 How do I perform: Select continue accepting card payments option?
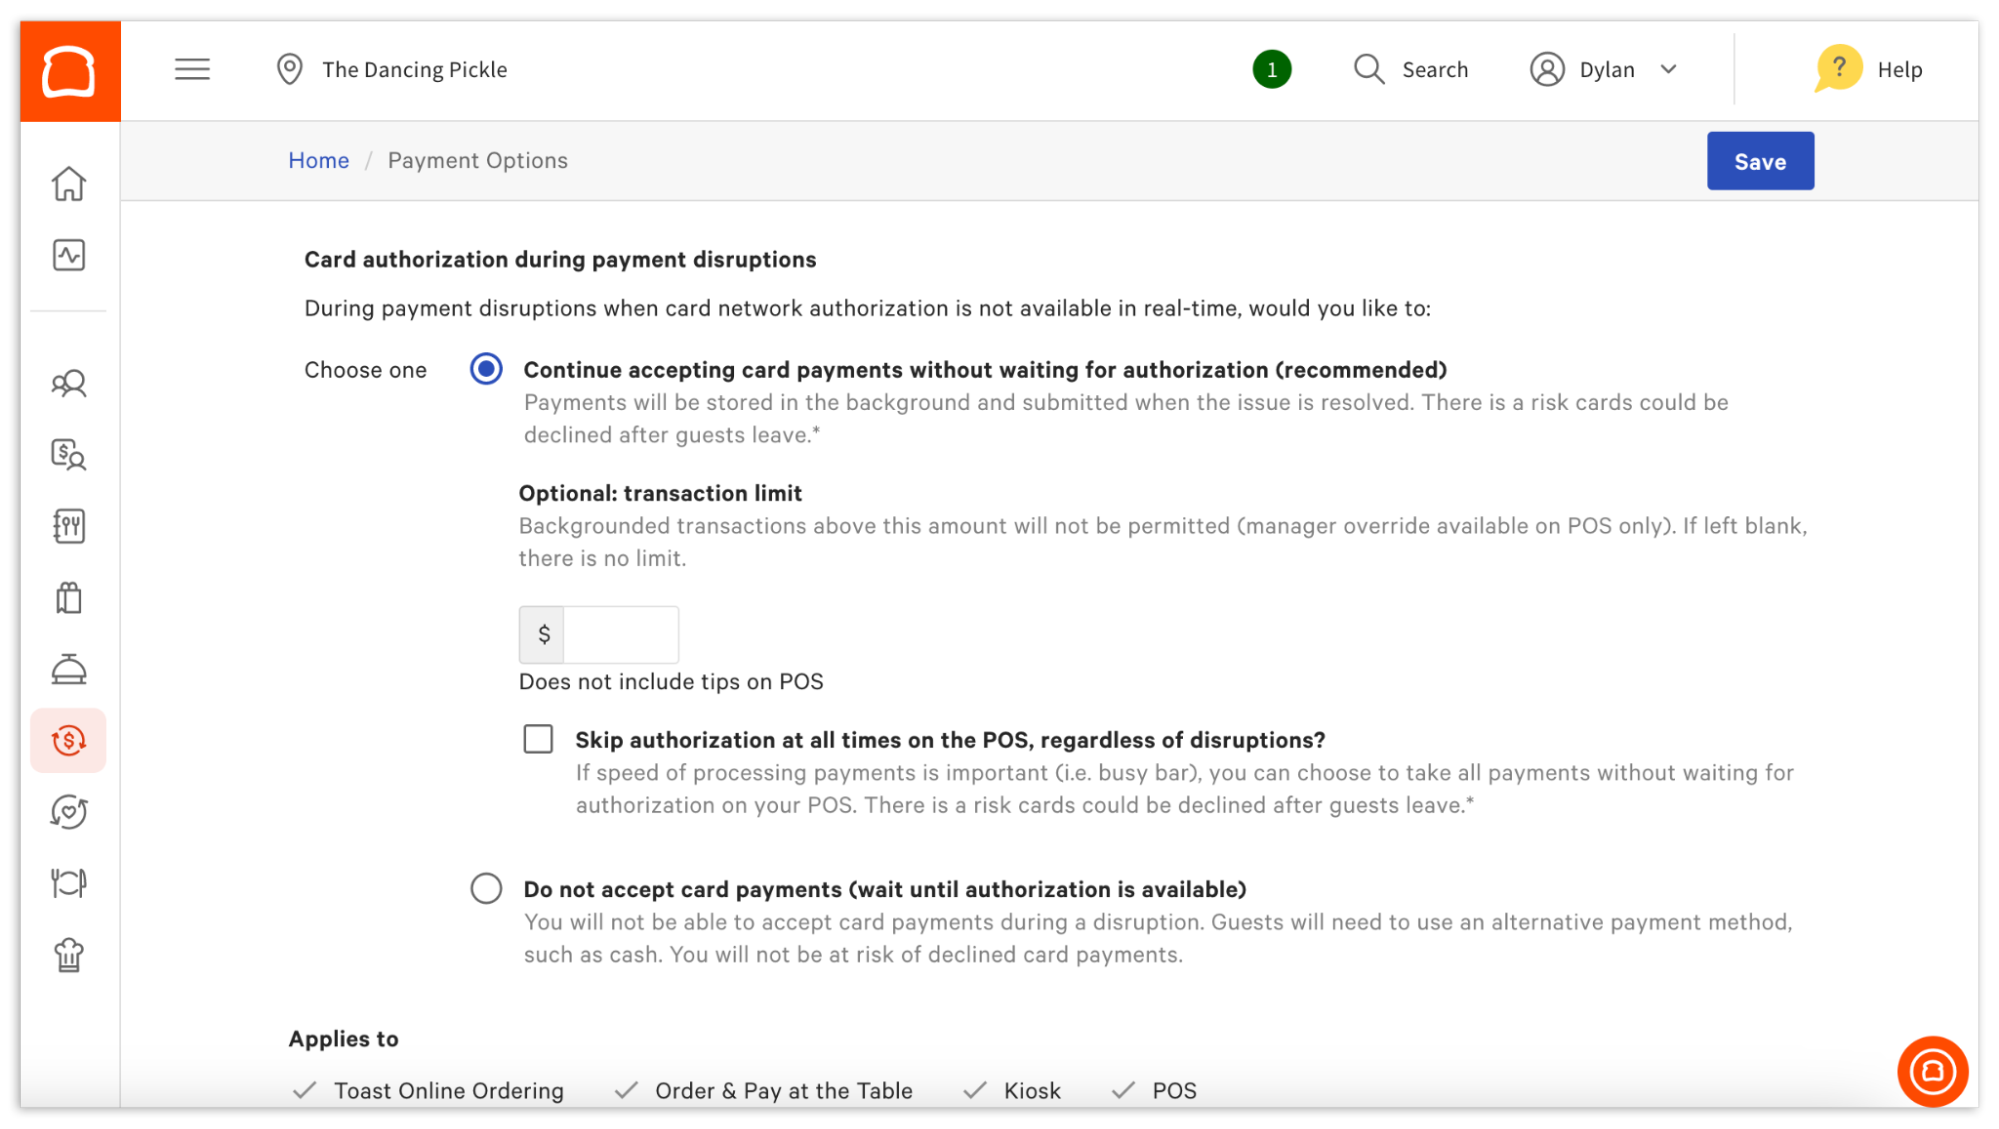(x=485, y=369)
